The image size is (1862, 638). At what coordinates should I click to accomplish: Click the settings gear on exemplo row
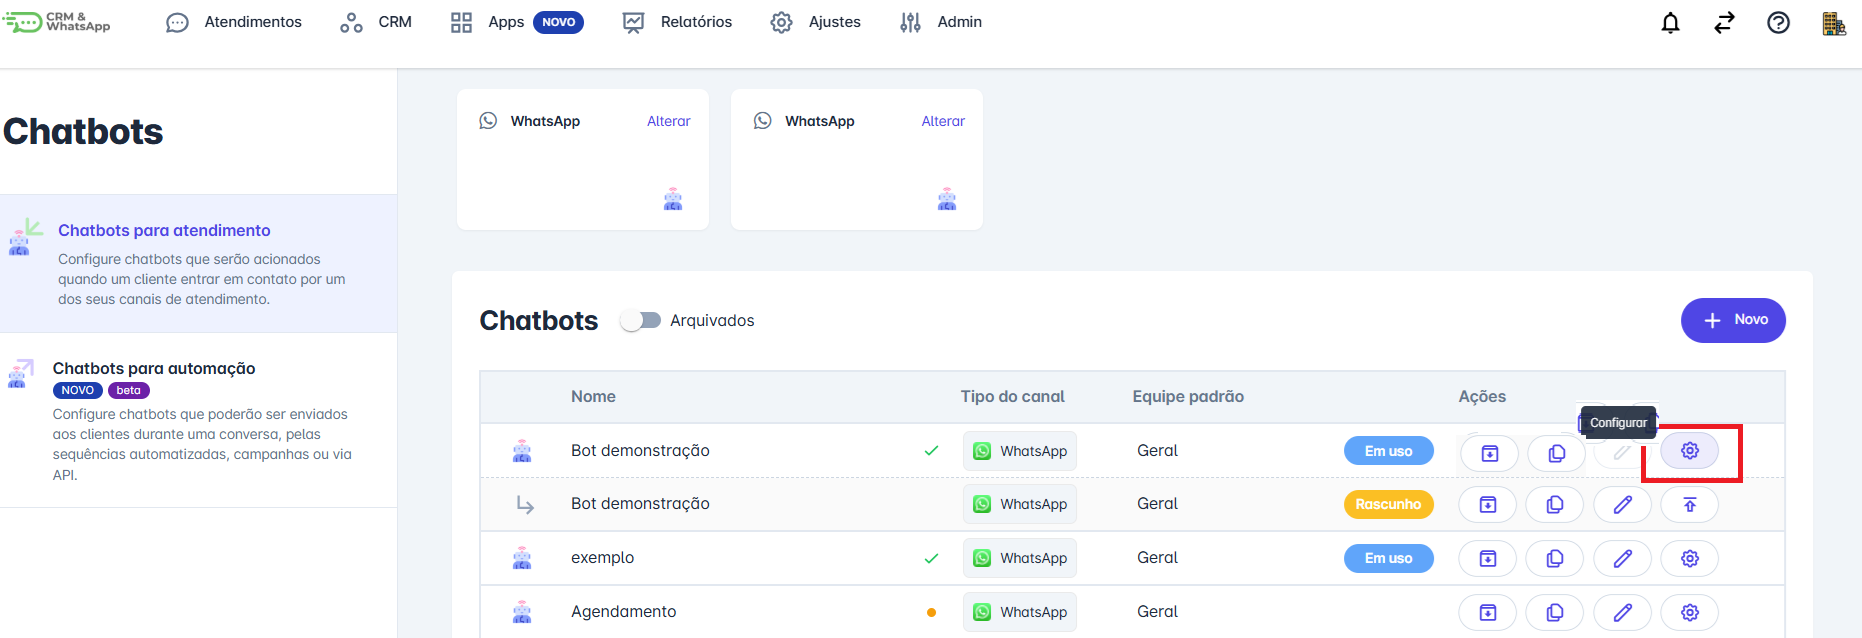pyautogui.click(x=1689, y=559)
